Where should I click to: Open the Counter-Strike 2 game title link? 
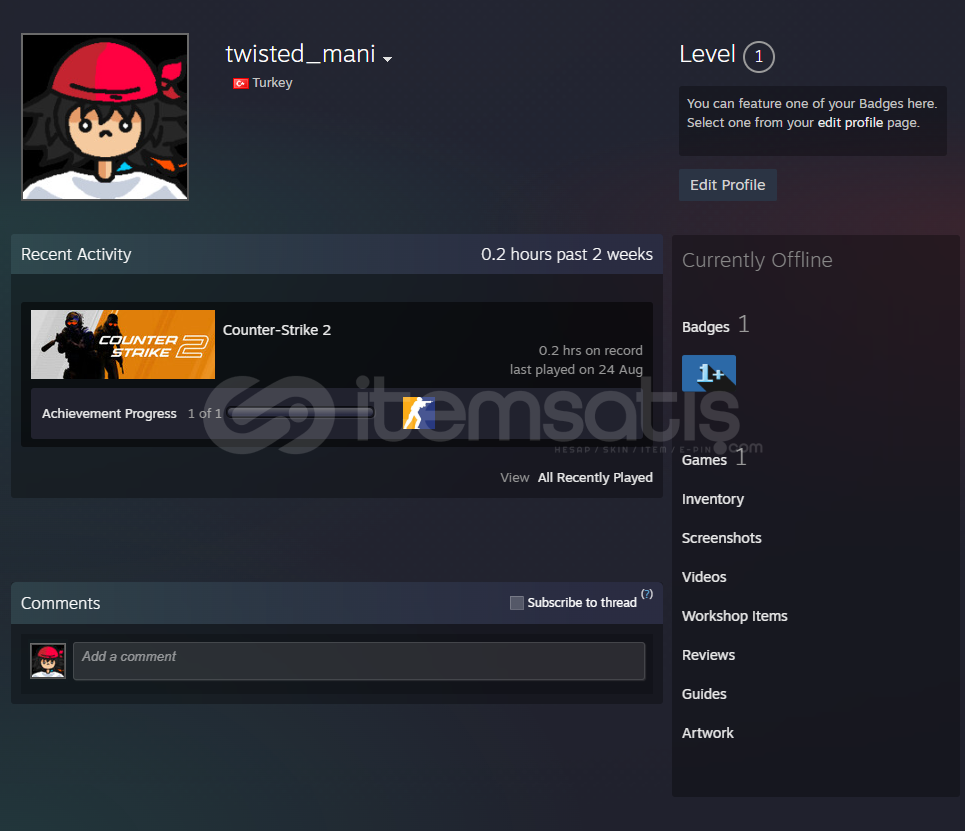point(277,330)
